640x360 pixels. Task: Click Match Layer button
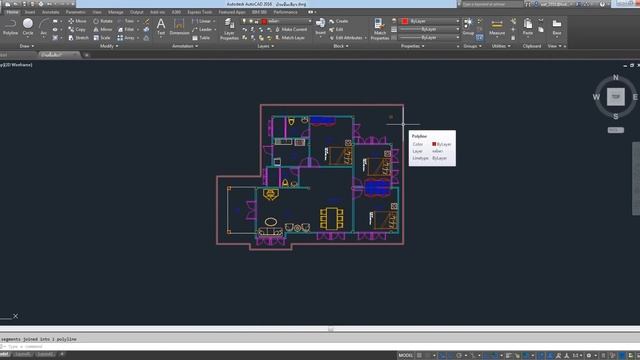tap(290, 38)
